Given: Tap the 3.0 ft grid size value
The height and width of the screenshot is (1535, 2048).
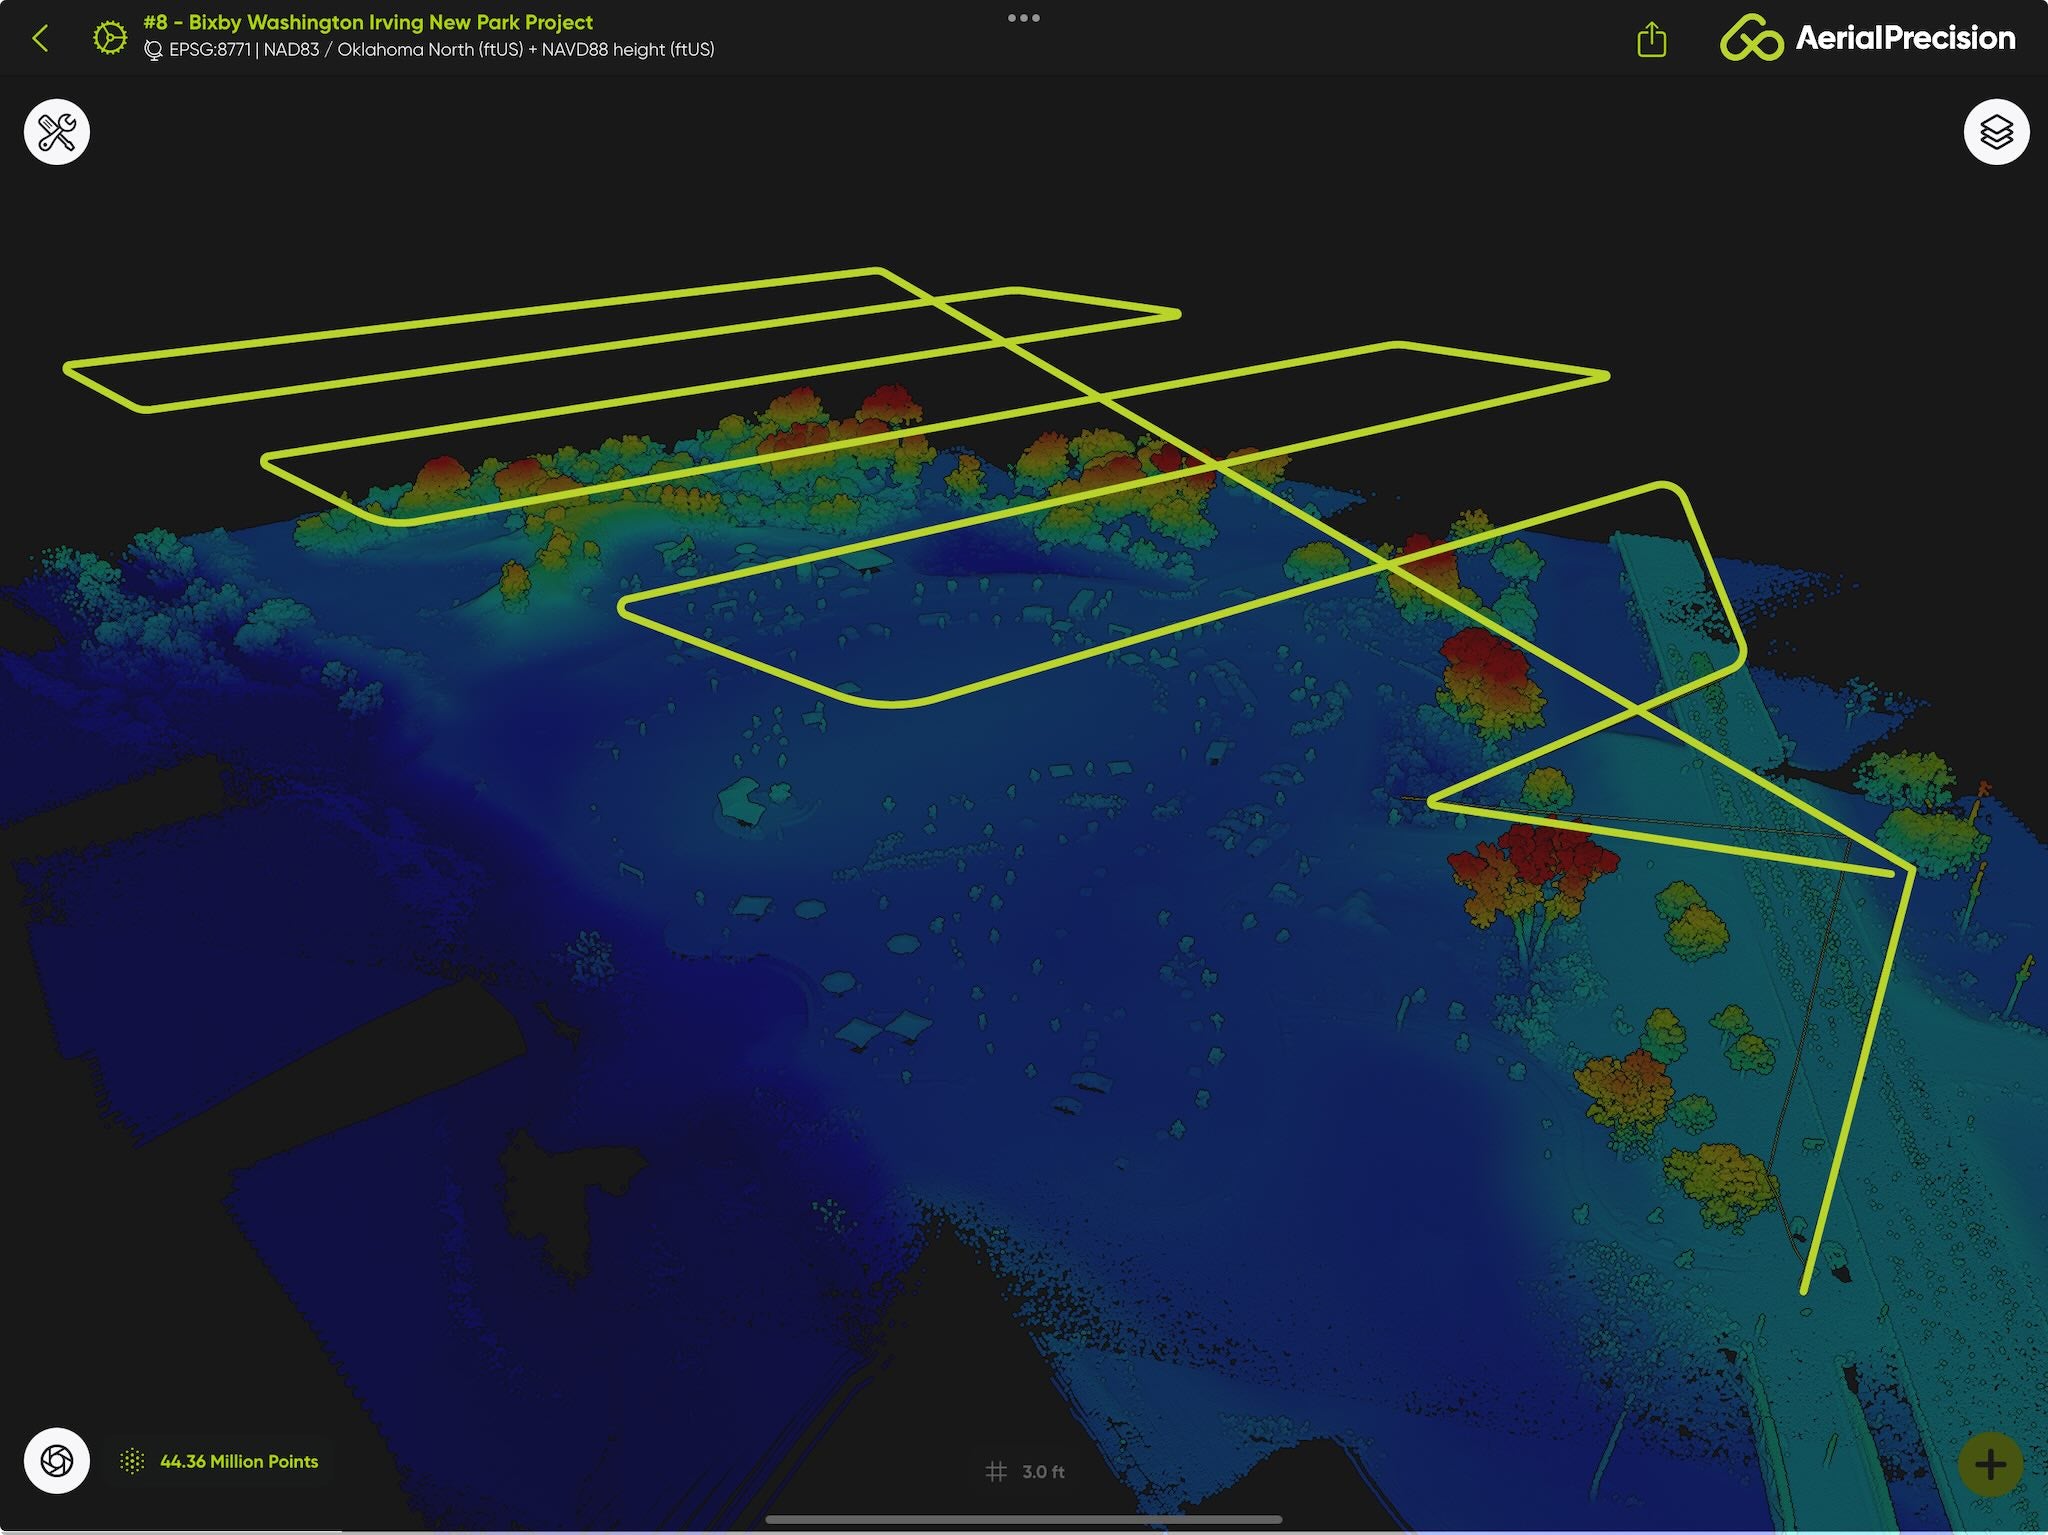Looking at the screenshot, I should (1043, 1472).
